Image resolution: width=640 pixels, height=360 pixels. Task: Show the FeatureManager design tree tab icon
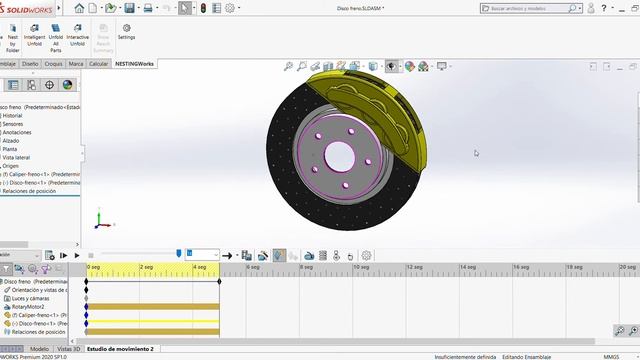click(13, 85)
